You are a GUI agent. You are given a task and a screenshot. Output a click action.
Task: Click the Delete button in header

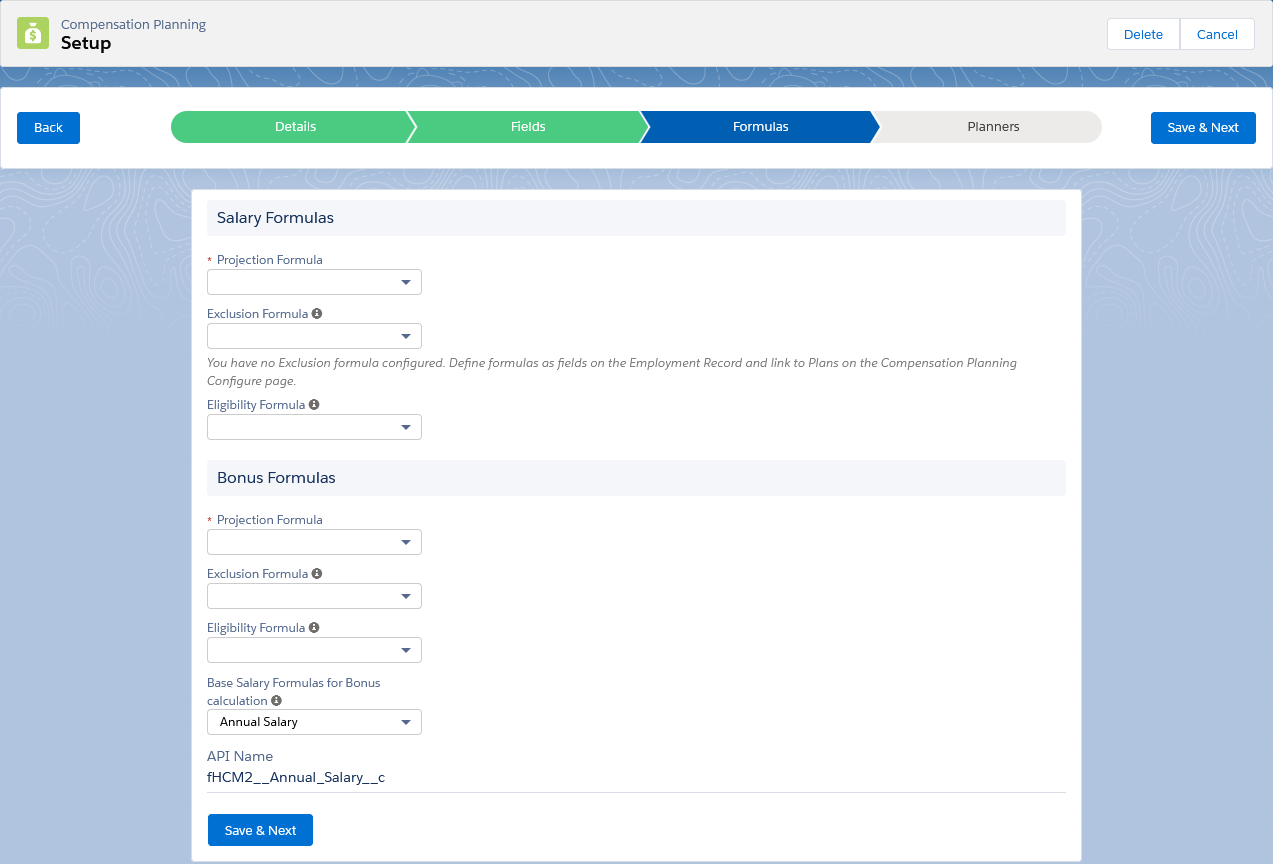[1143, 34]
